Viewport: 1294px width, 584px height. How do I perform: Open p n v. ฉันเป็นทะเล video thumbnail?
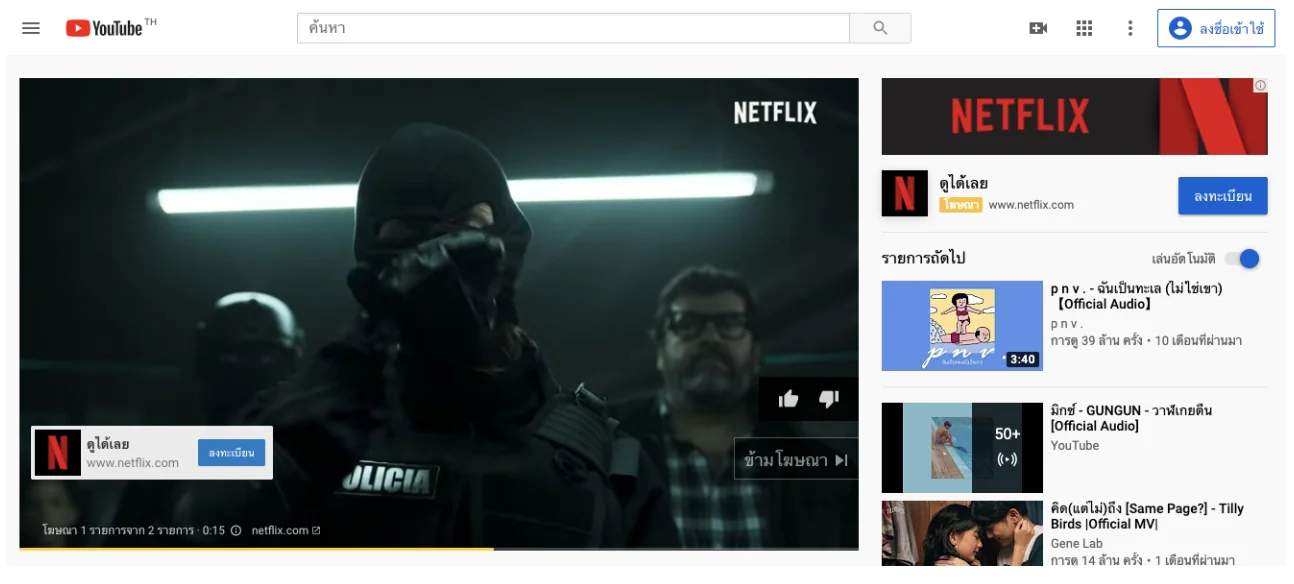(962, 326)
